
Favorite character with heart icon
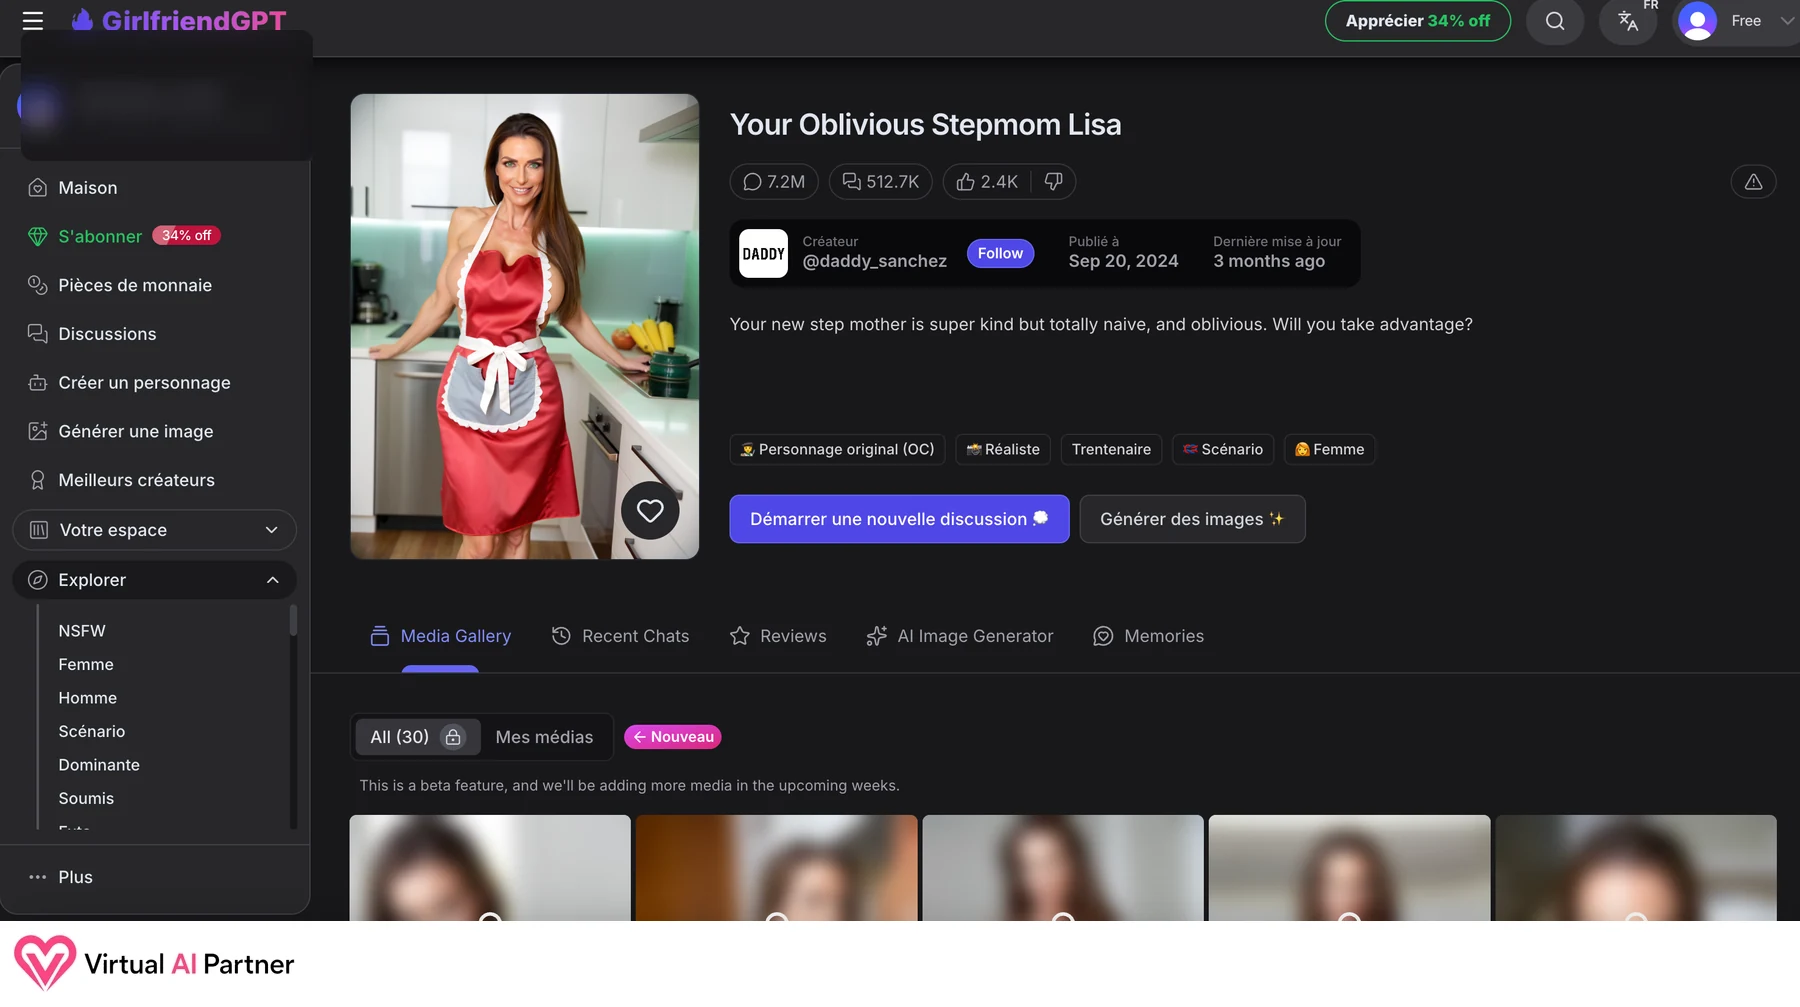point(650,511)
